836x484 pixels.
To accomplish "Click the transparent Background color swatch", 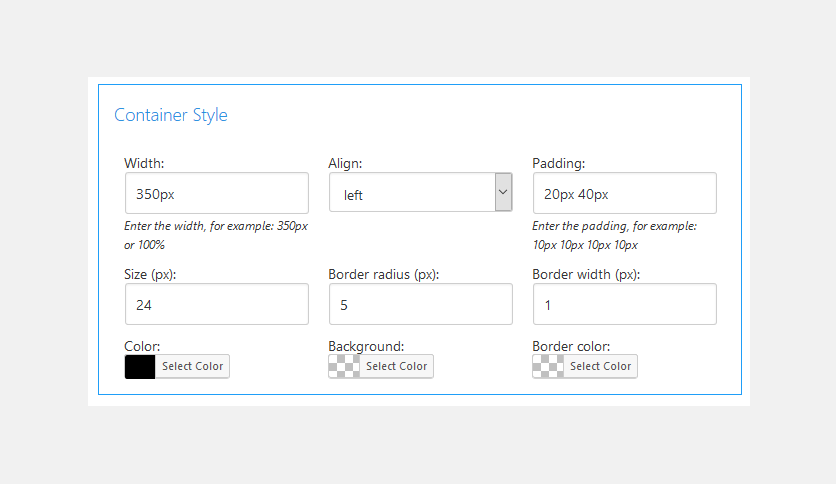I will coord(344,367).
